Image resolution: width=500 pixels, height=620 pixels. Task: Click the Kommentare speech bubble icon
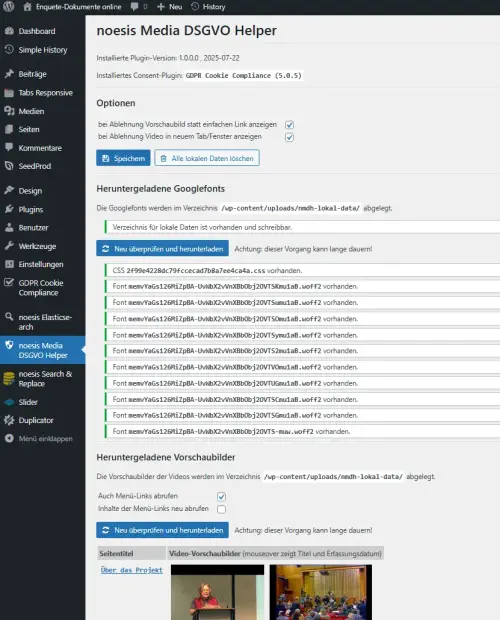(9, 147)
